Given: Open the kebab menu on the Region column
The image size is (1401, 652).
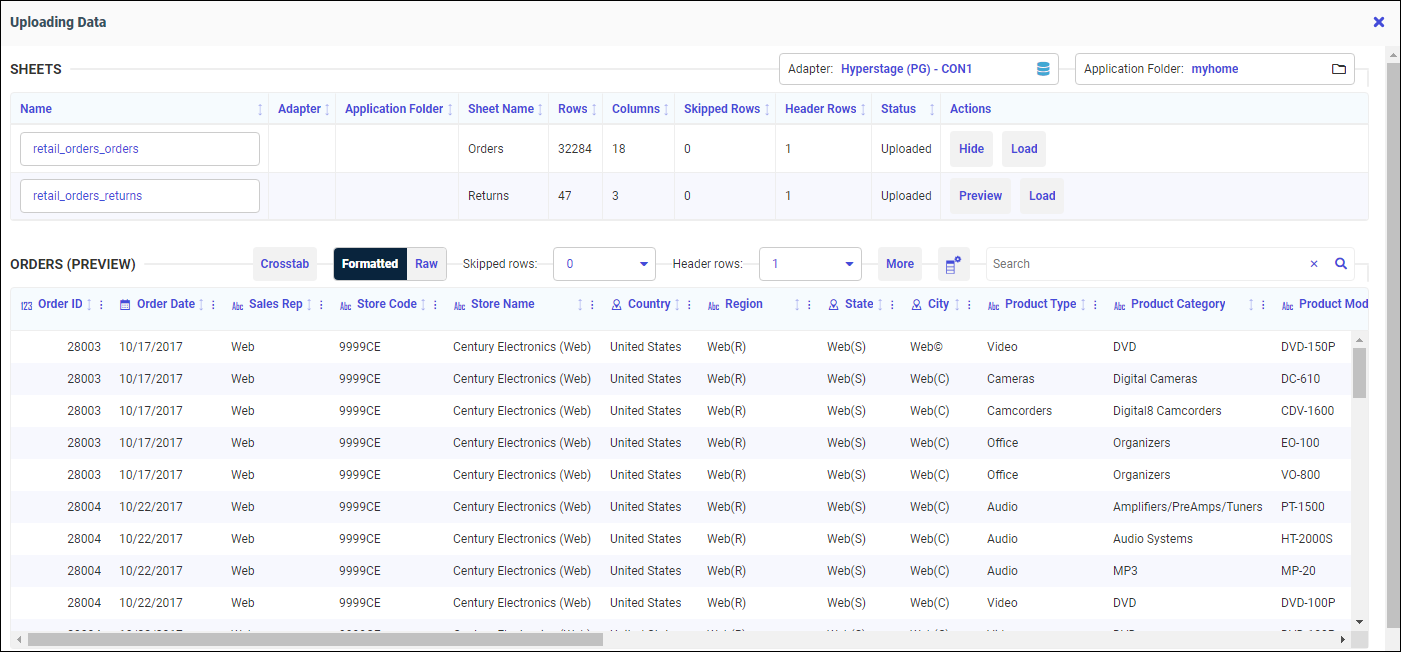Looking at the screenshot, I should [x=808, y=304].
